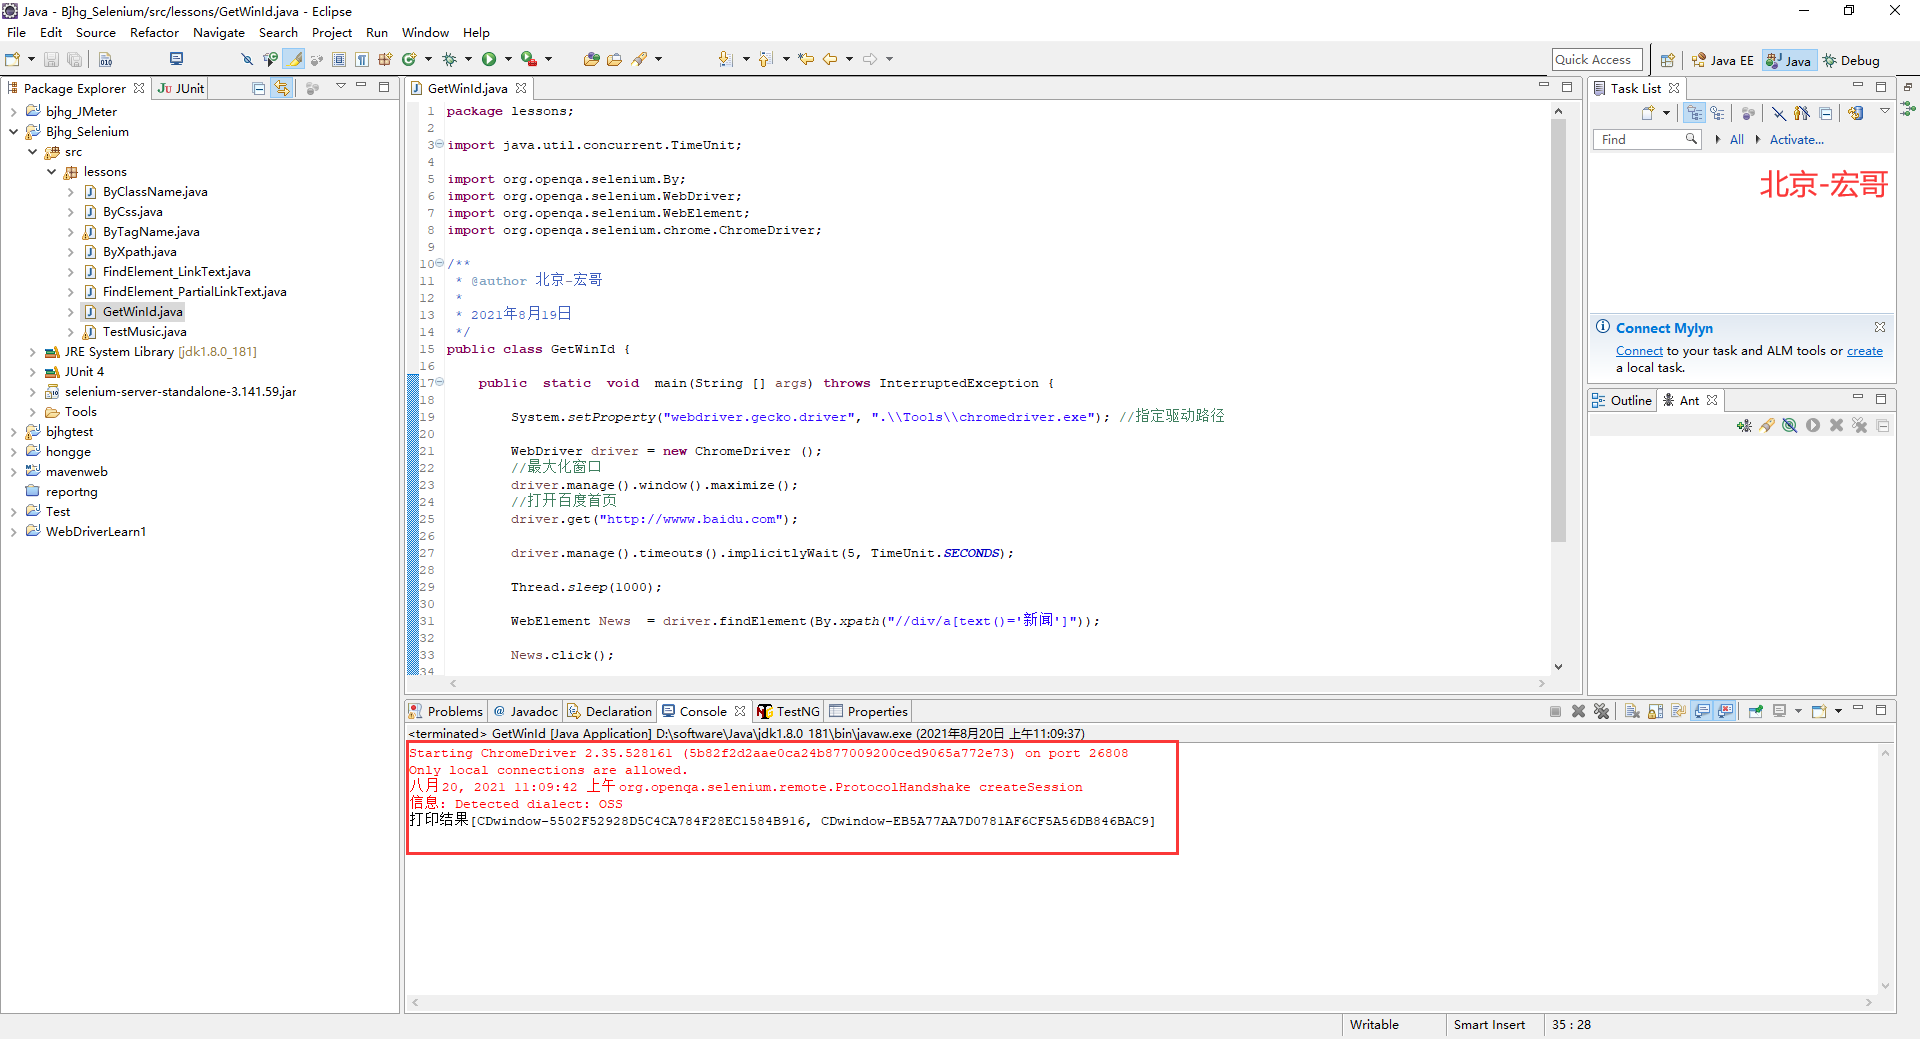1920x1039 pixels.
Task: Click the All filter in Task List
Action: click(1737, 140)
